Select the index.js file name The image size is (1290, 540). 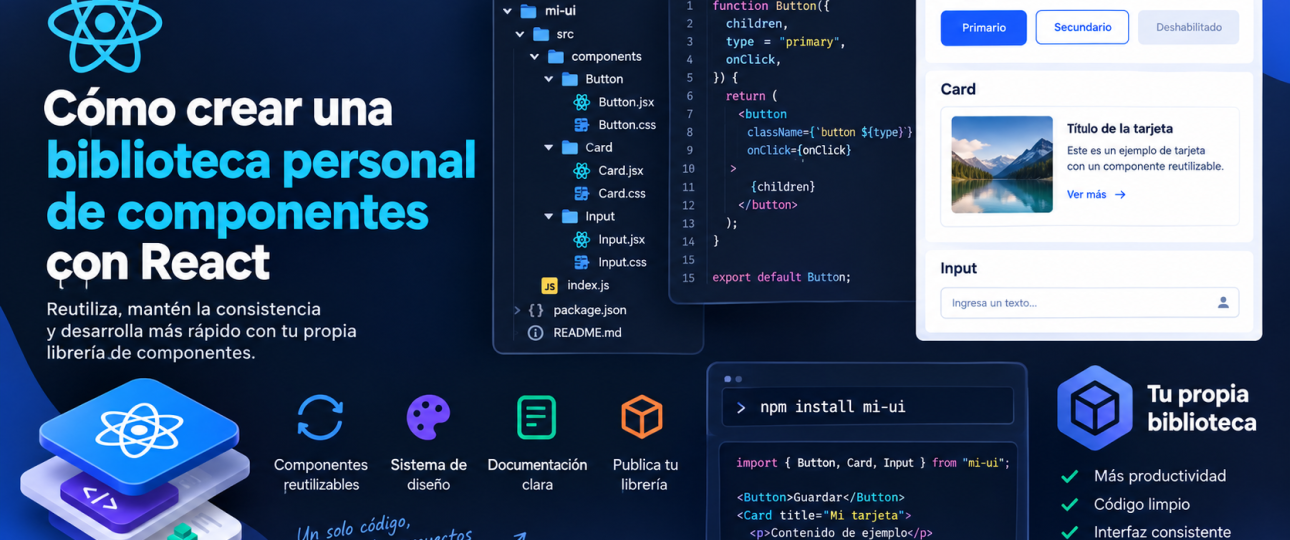588,286
